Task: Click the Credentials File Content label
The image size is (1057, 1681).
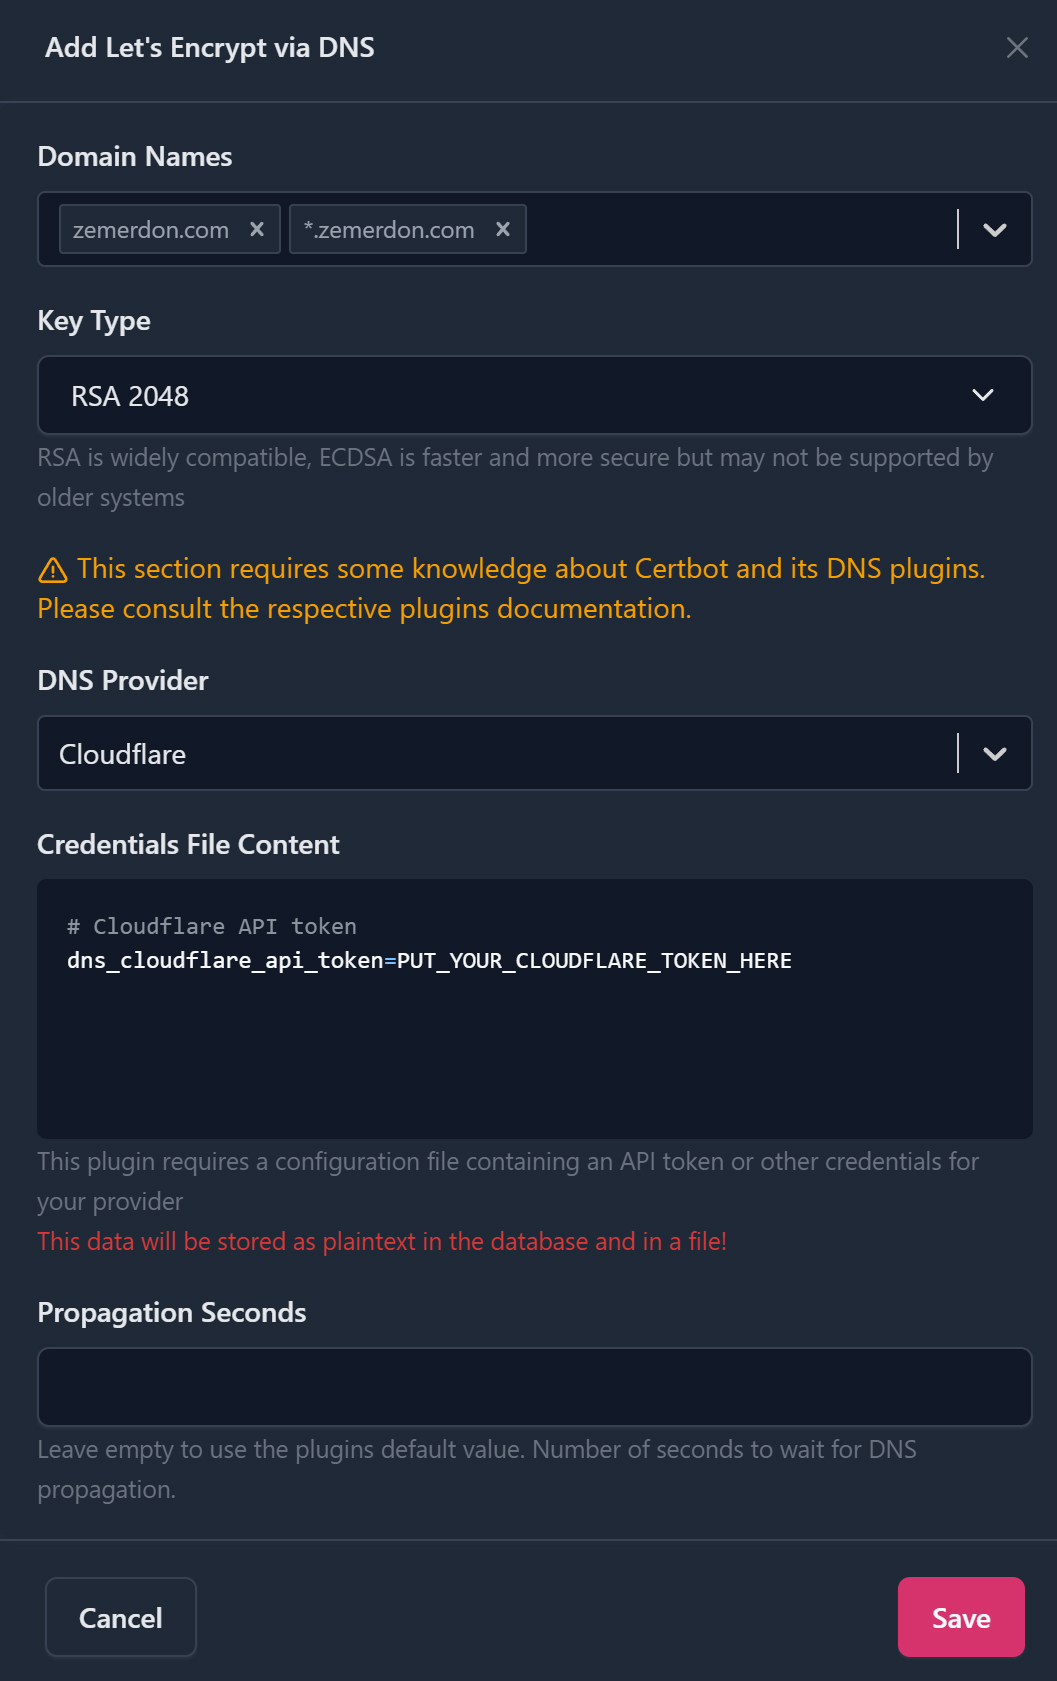Action: [x=188, y=845]
